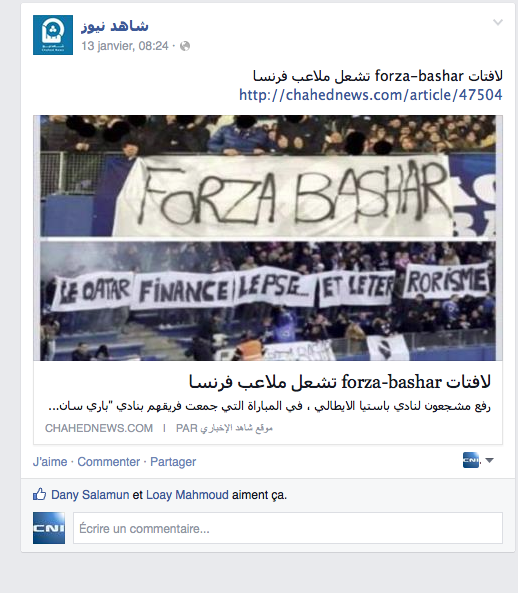This screenshot has width=518, height=593.
Task: Click the thumbs-up likes icon
Action: [x=39, y=494]
